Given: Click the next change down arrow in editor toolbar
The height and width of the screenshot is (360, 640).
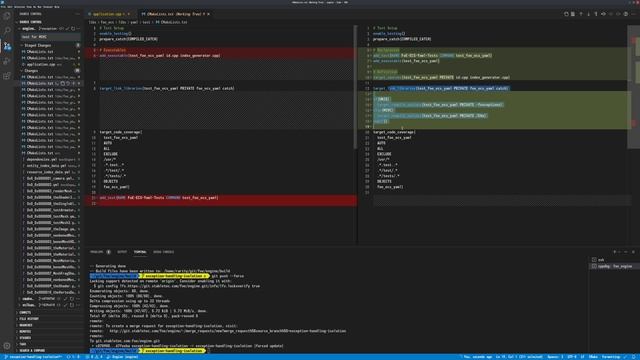Looking at the screenshot, I should pos(589,14).
